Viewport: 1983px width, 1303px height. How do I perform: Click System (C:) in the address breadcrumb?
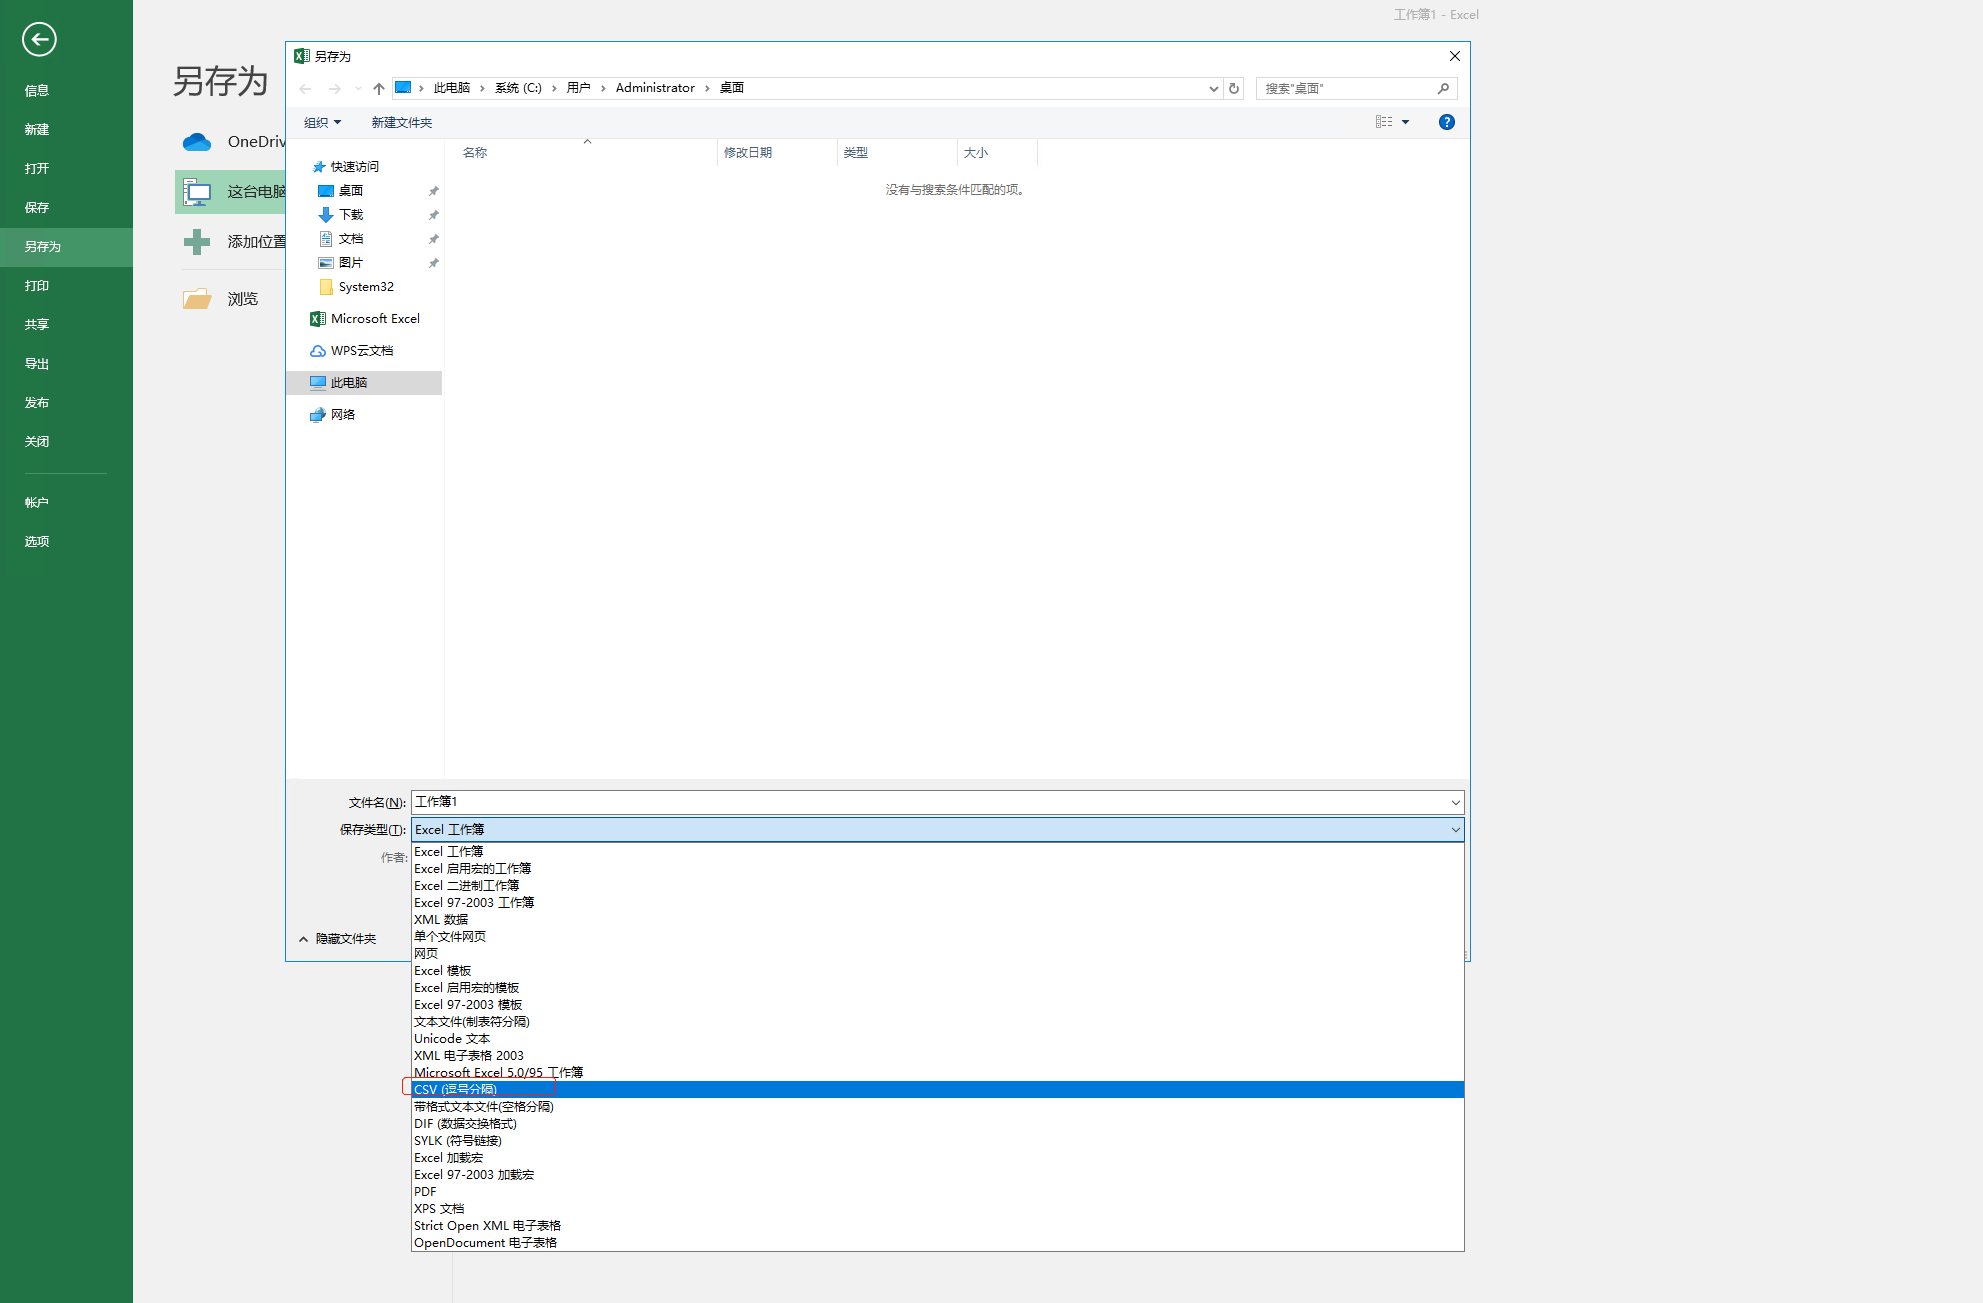pos(518,88)
